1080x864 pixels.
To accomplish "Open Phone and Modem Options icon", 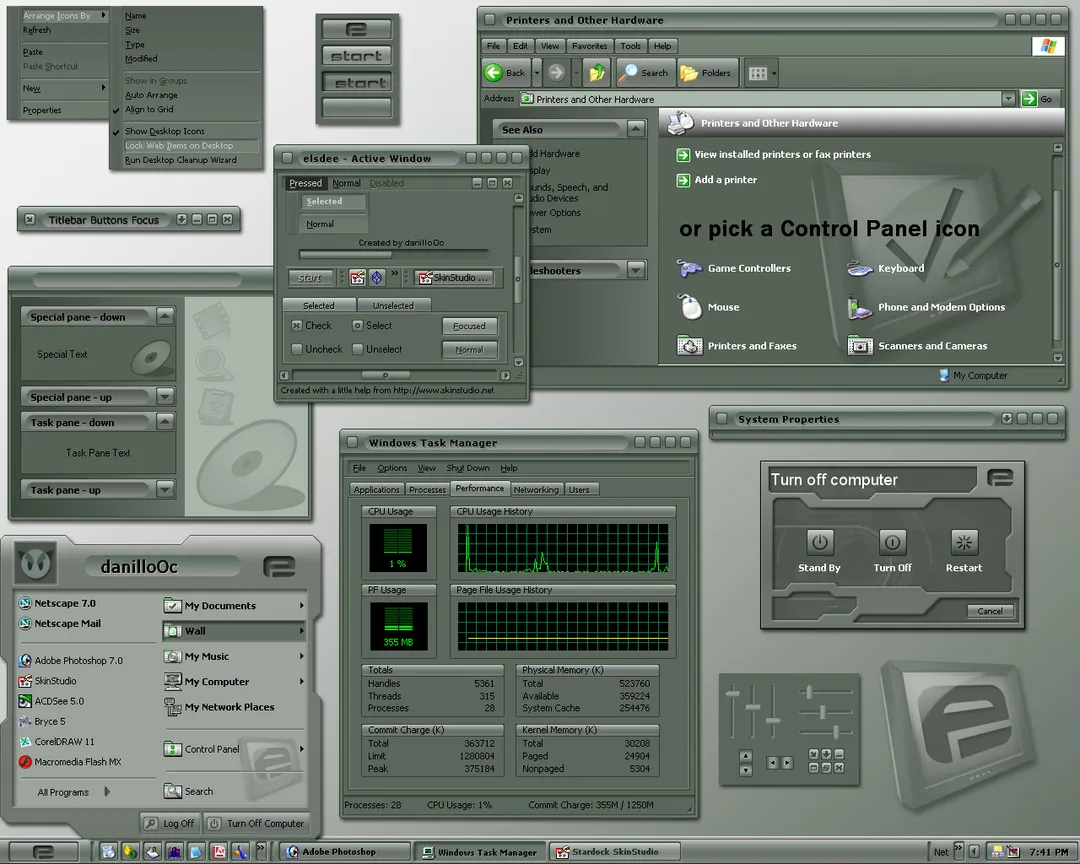I will pyautogui.click(x=860, y=307).
